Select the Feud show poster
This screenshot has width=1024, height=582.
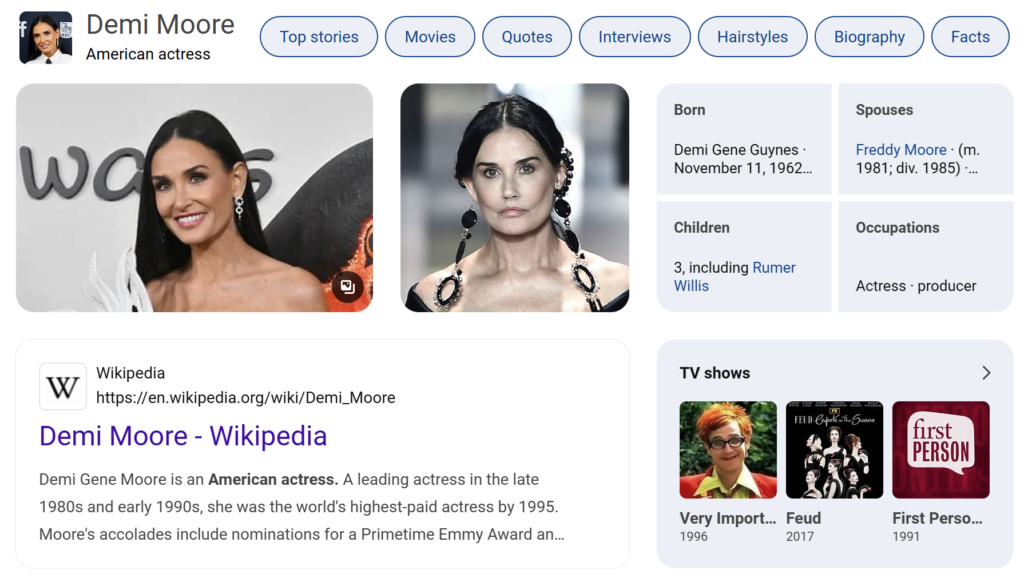tap(834, 450)
